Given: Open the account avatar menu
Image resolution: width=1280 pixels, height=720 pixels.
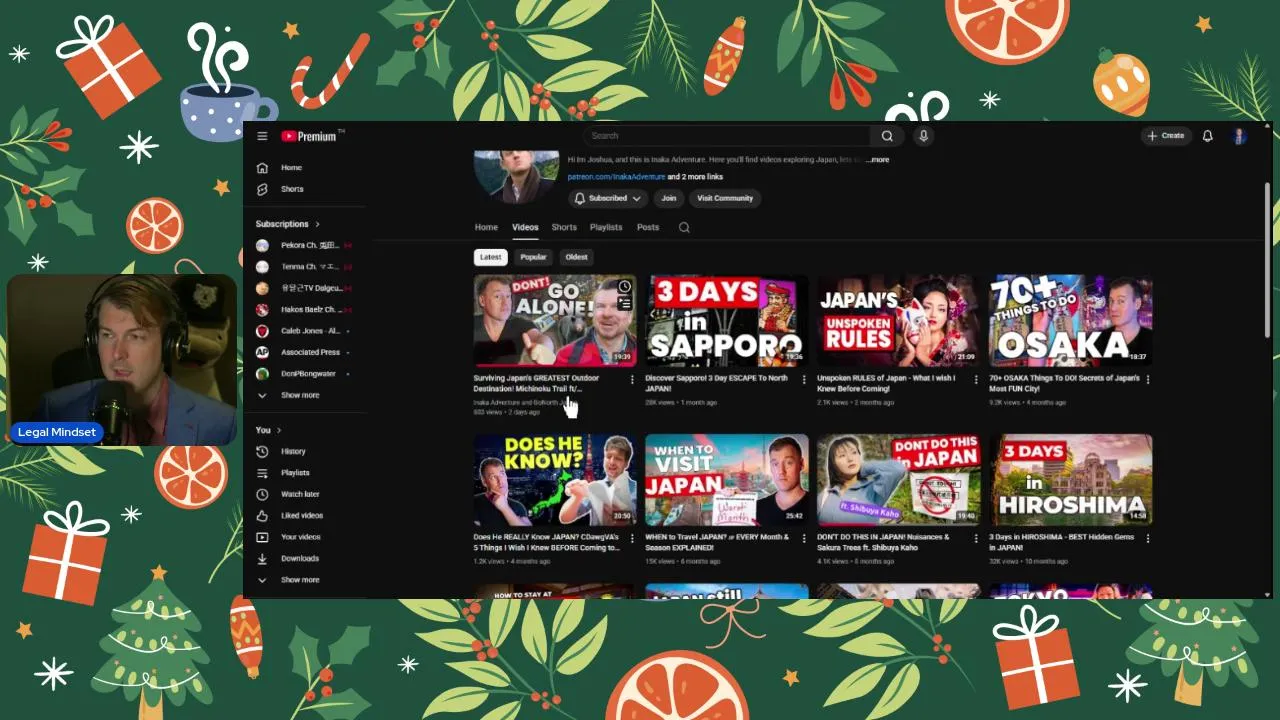Looking at the screenshot, I should tap(1239, 136).
